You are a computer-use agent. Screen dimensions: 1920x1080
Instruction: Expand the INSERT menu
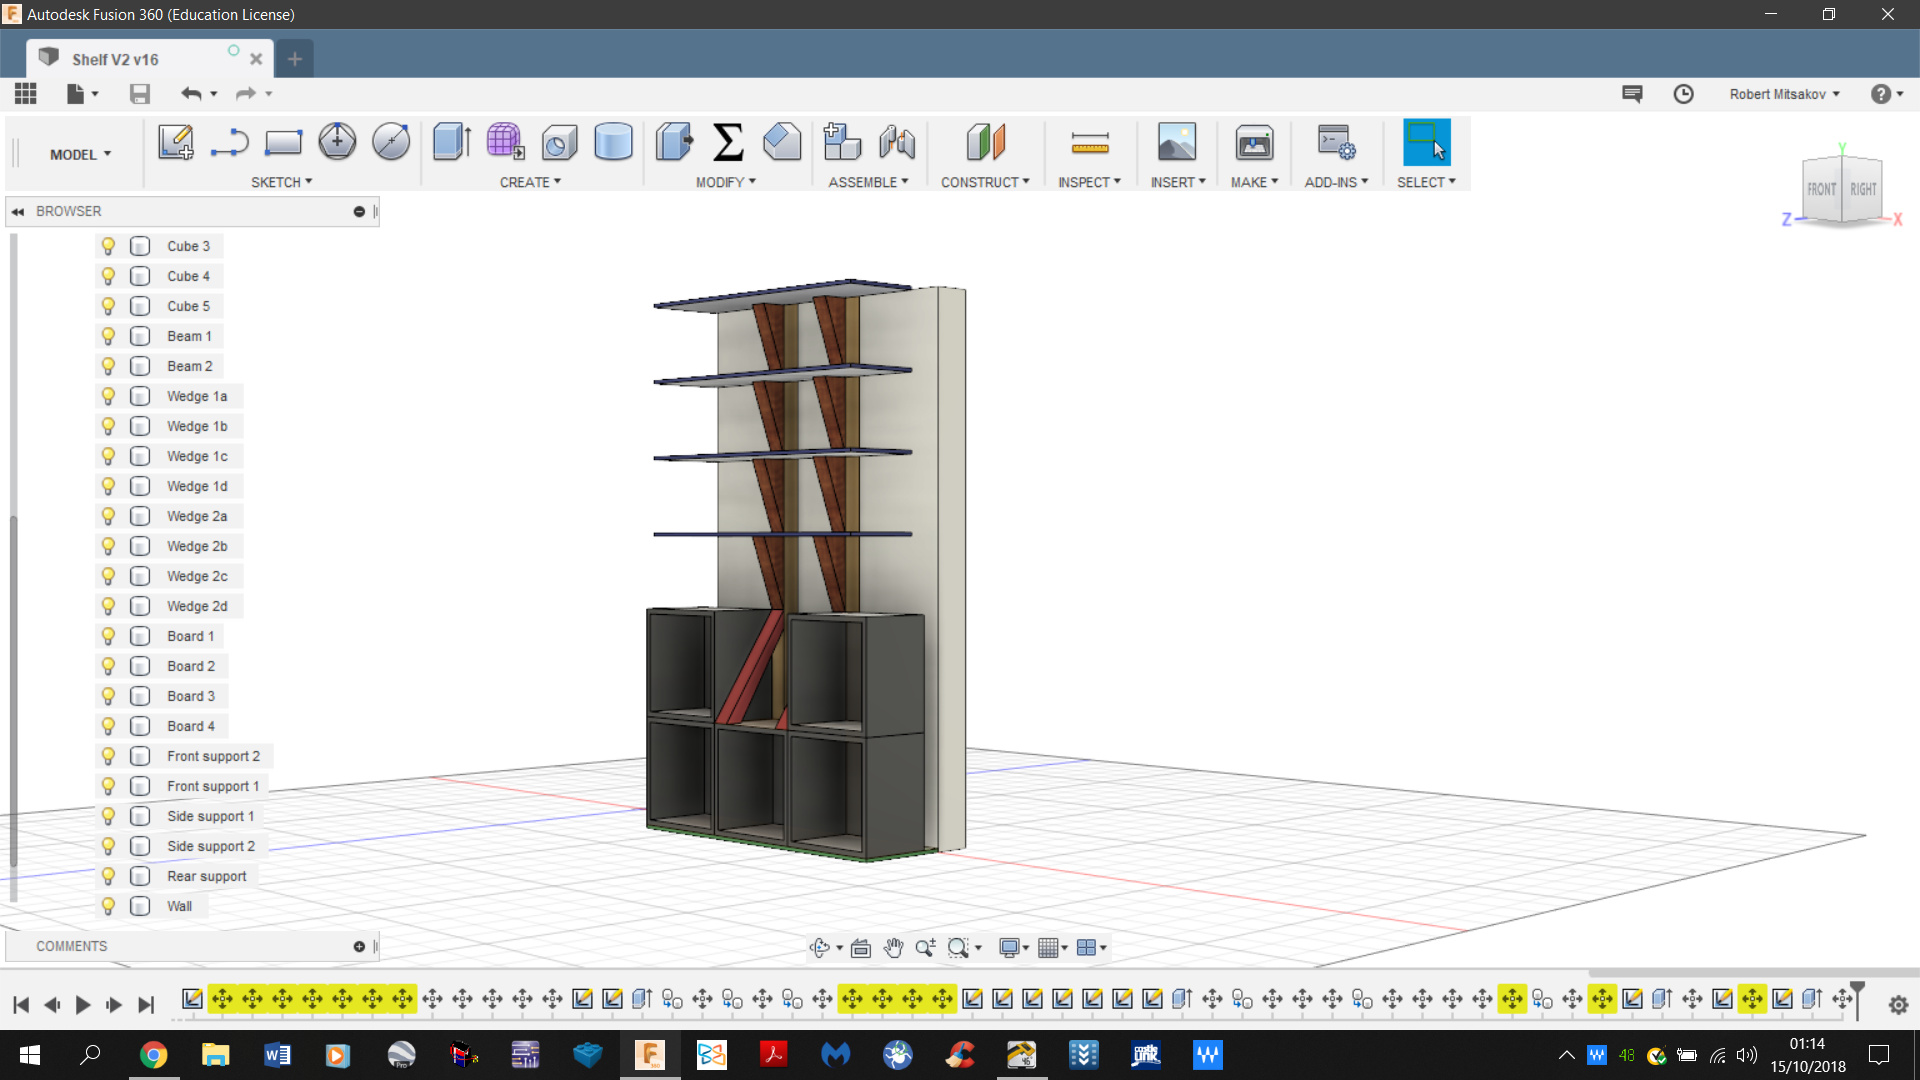(1178, 182)
